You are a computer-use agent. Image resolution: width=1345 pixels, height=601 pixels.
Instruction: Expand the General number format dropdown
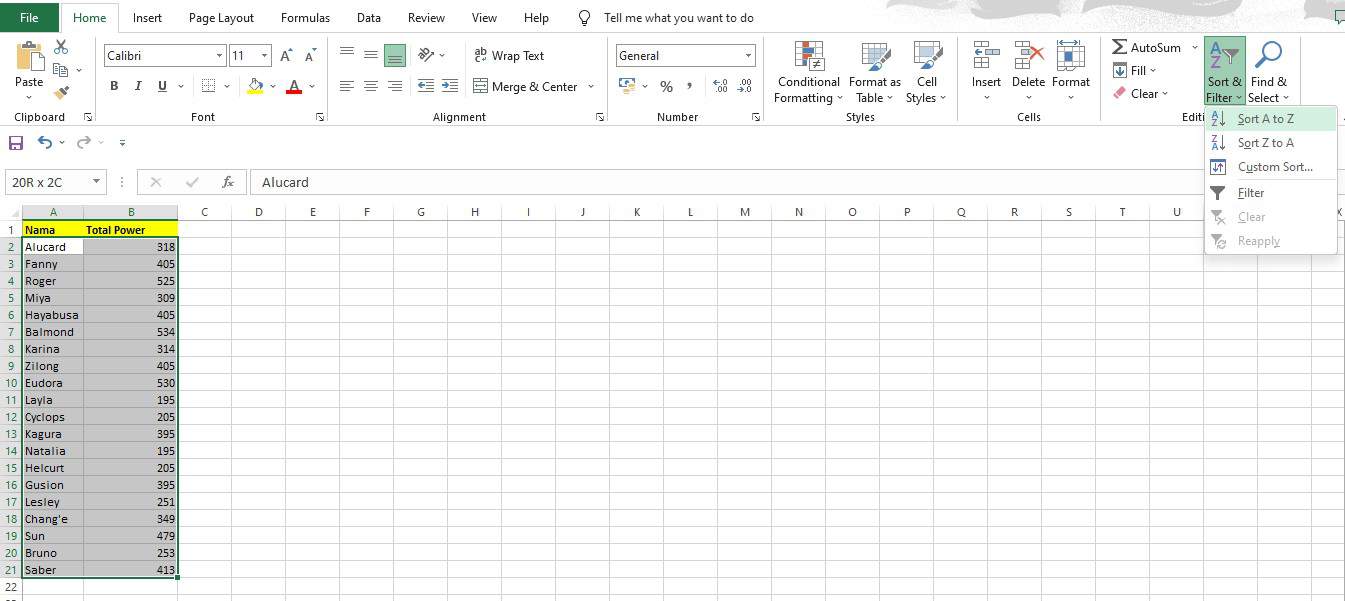tap(748, 56)
